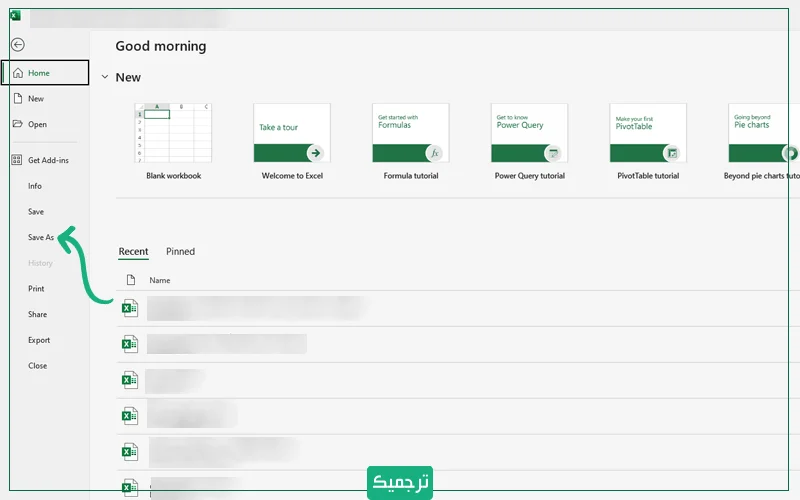Open the Share option
Viewport: 800px width, 500px height.
(x=37, y=314)
